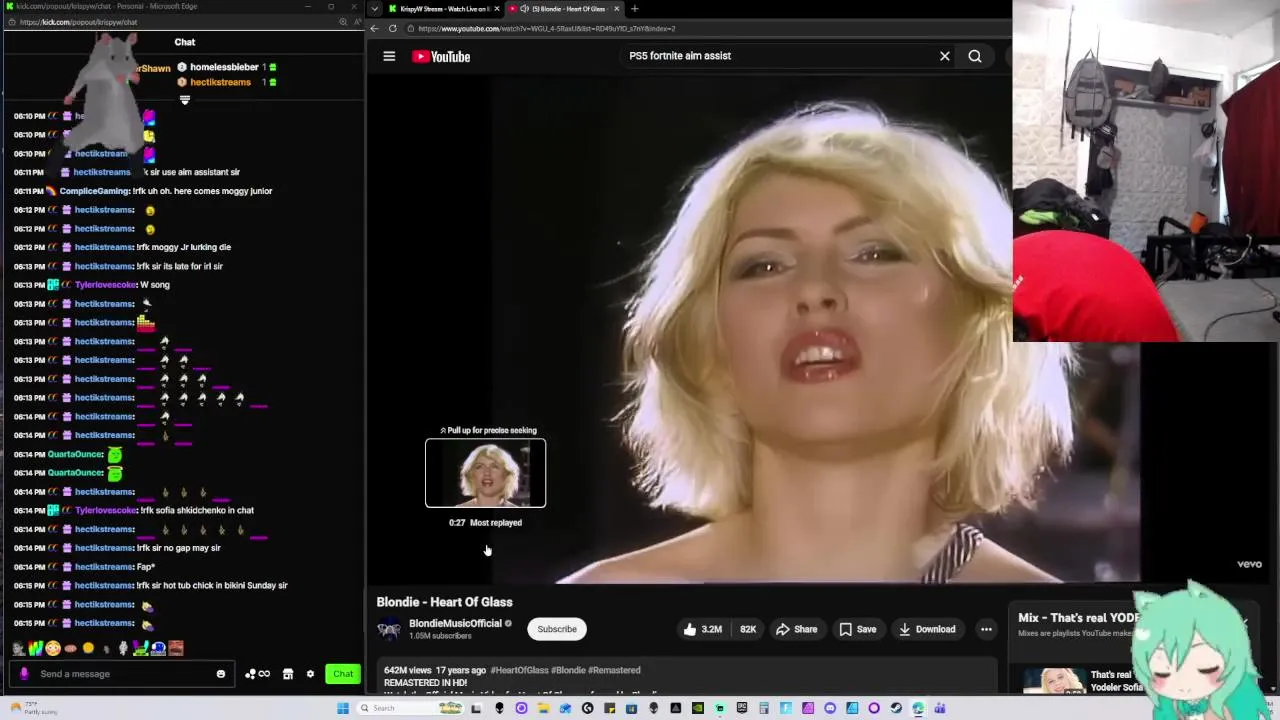Select the Chat header tab in Kick
Image resolution: width=1280 pixels, height=720 pixels.
click(185, 42)
